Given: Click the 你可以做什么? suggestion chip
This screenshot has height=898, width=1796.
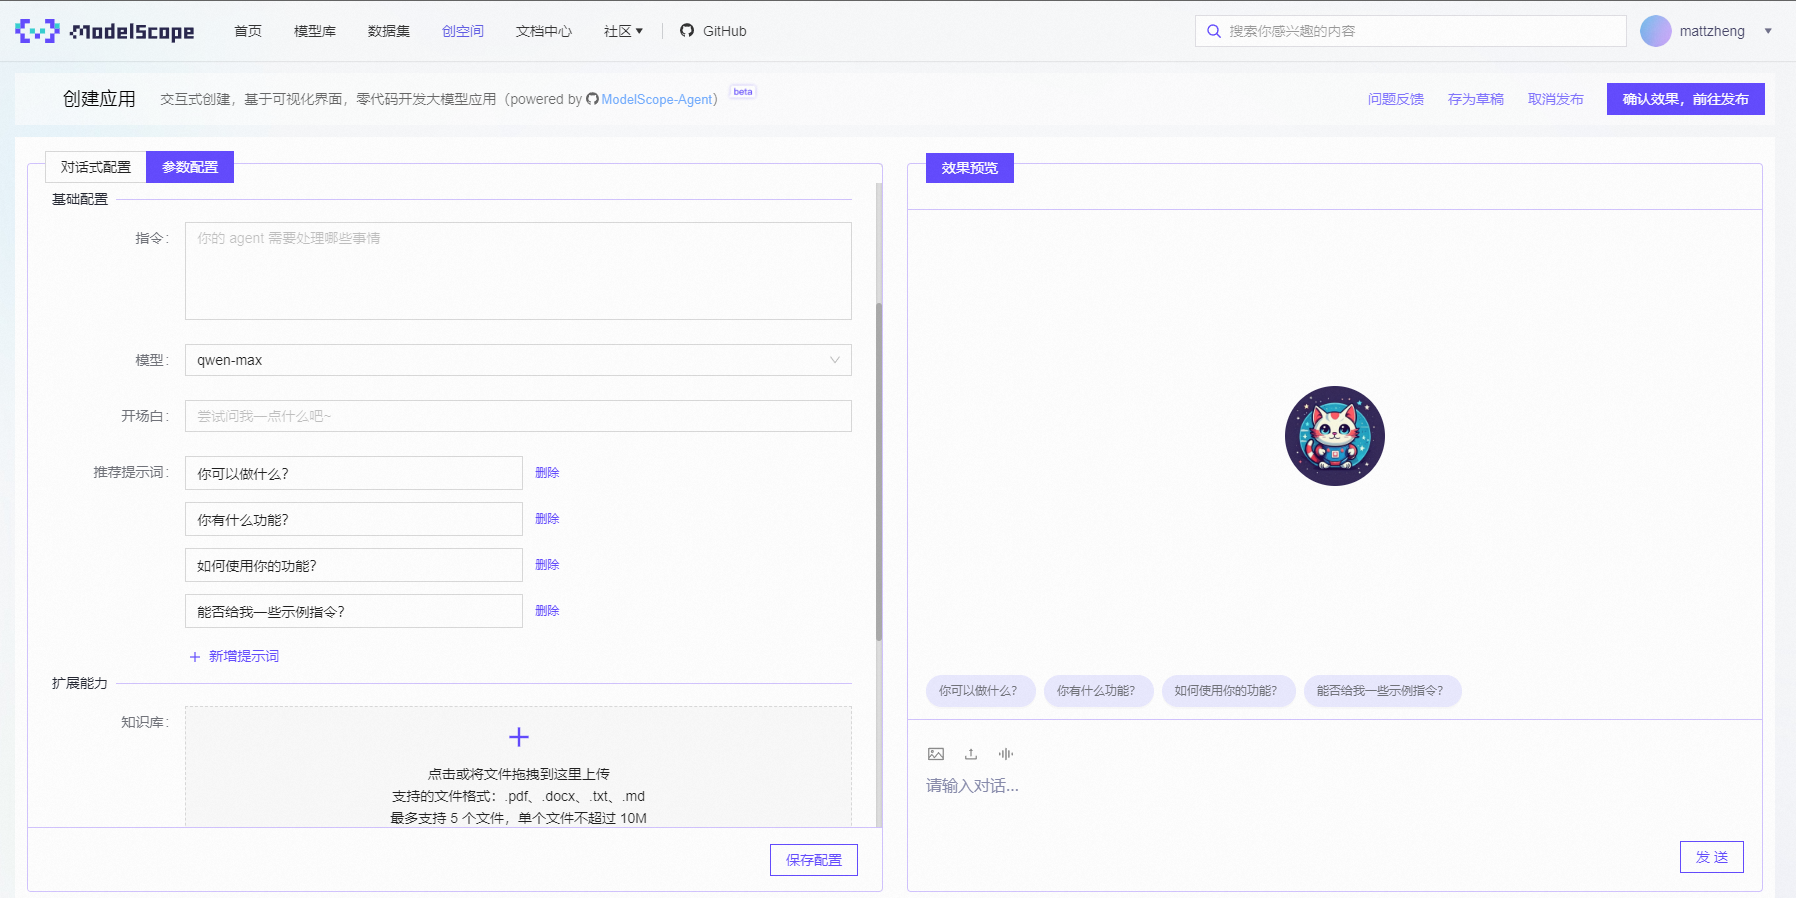Looking at the screenshot, I should [980, 691].
